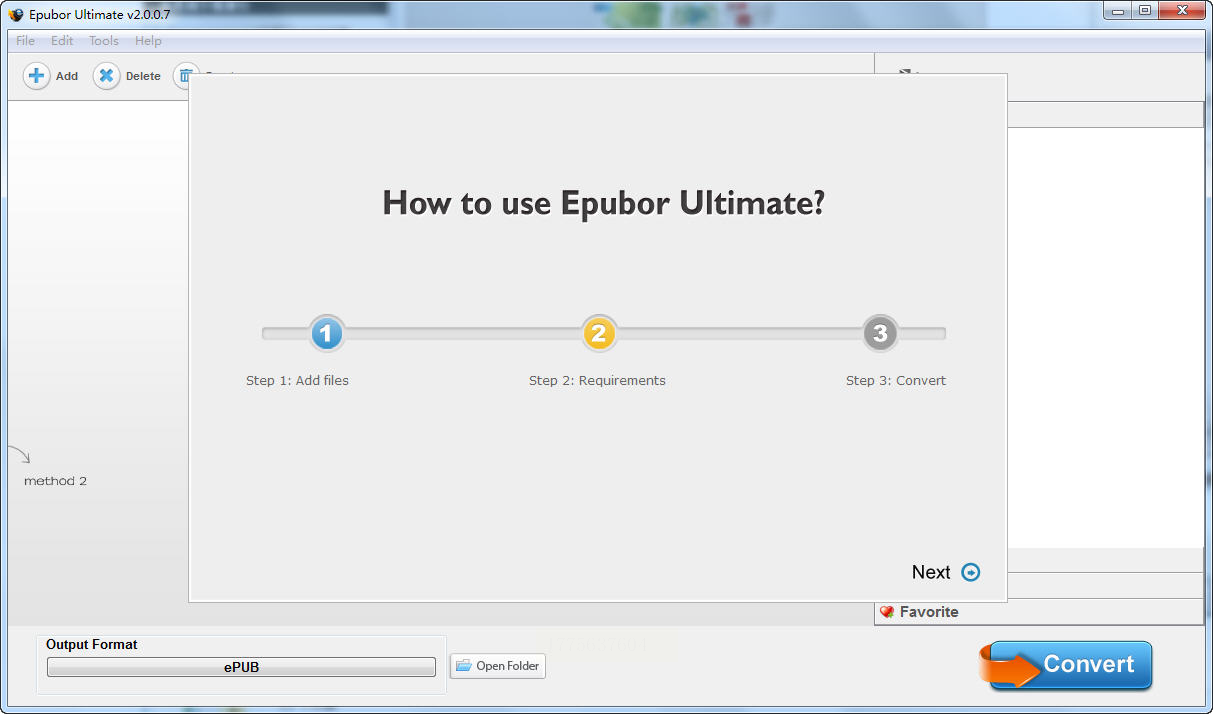Open the Edit menu
The height and width of the screenshot is (714, 1213).
pyautogui.click(x=62, y=41)
